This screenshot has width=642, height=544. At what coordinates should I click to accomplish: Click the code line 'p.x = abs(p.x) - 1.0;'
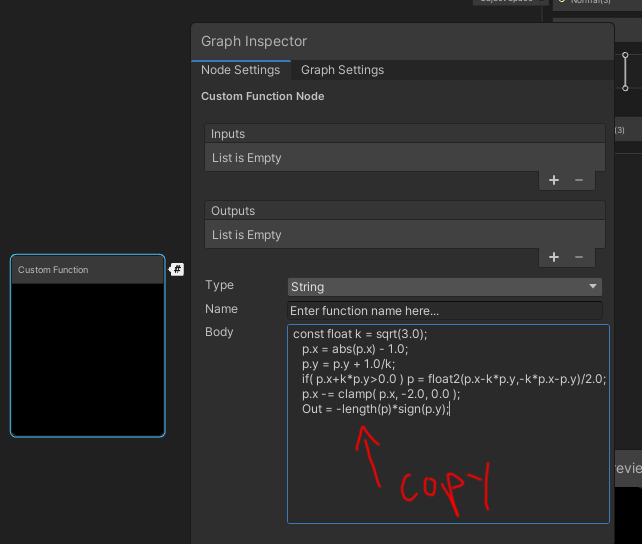tap(355, 349)
